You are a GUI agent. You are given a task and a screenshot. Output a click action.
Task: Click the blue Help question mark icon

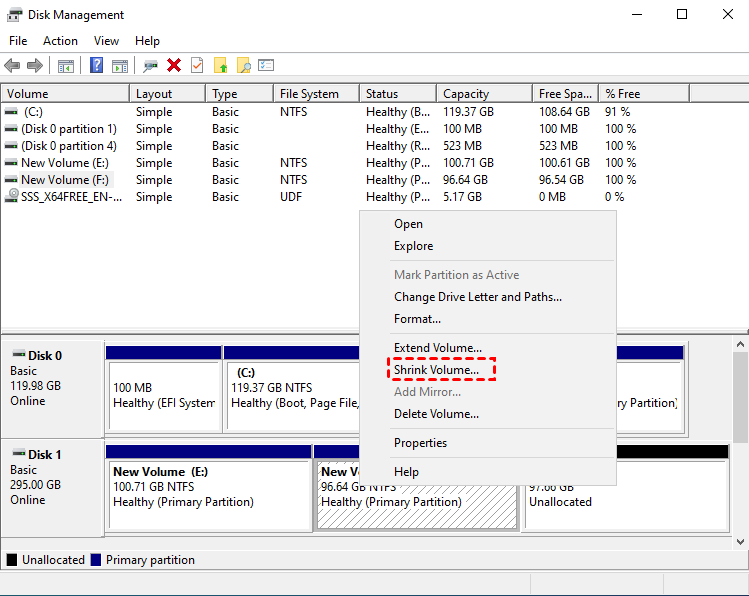[97, 66]
